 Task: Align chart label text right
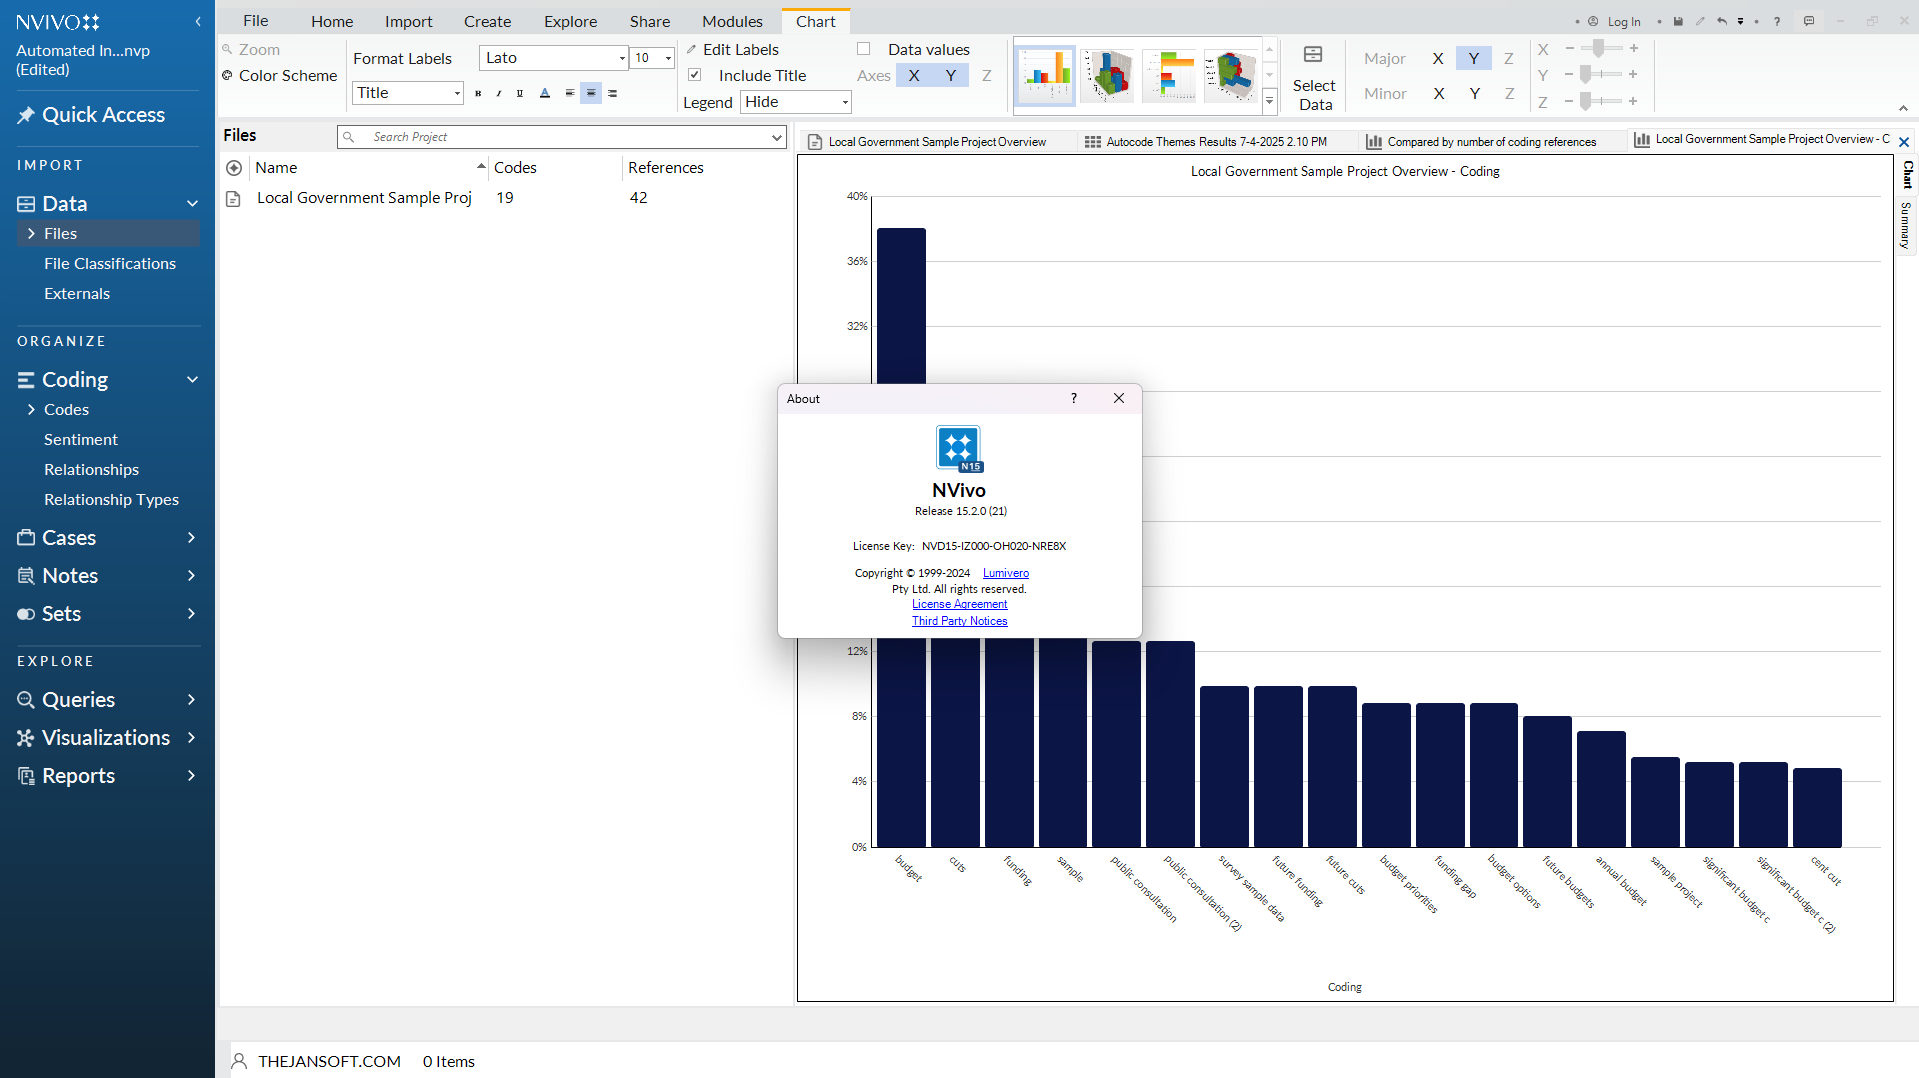[x=612, y=93]
